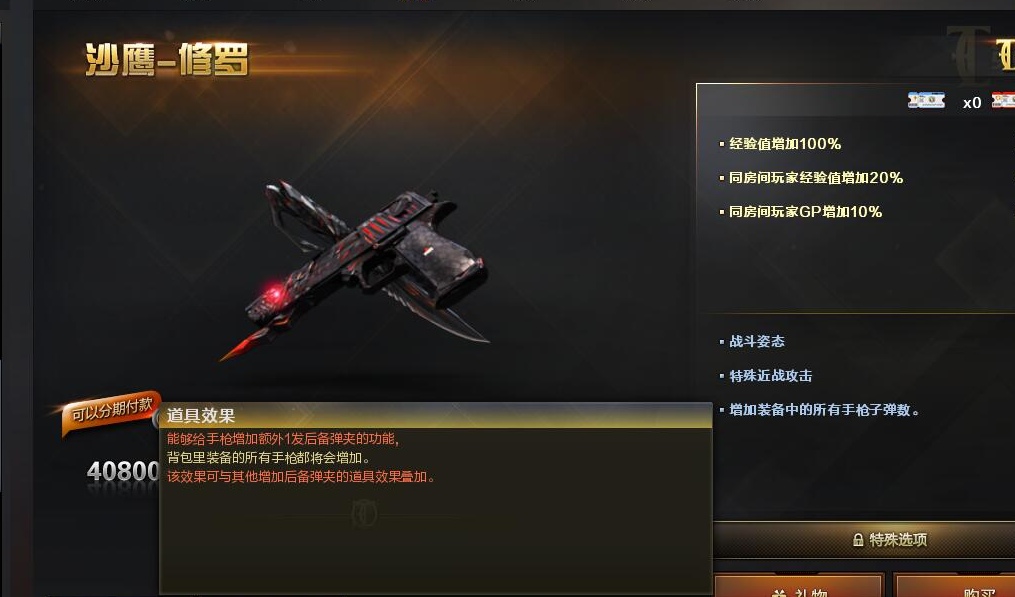Click 增加装备中的所有手枪子弹数 feature item
Viewport: 1015px width, 597px height.
(824, 410)
